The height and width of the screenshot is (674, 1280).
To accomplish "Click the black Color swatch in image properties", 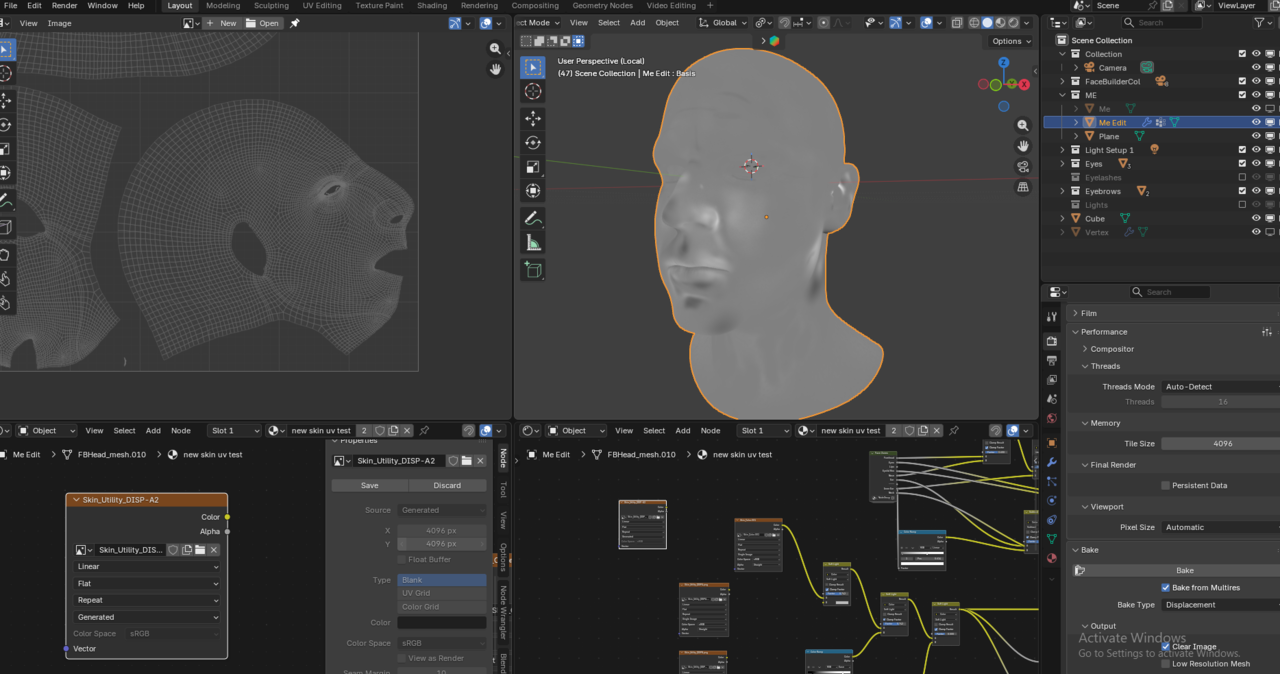I will (442, 623).
